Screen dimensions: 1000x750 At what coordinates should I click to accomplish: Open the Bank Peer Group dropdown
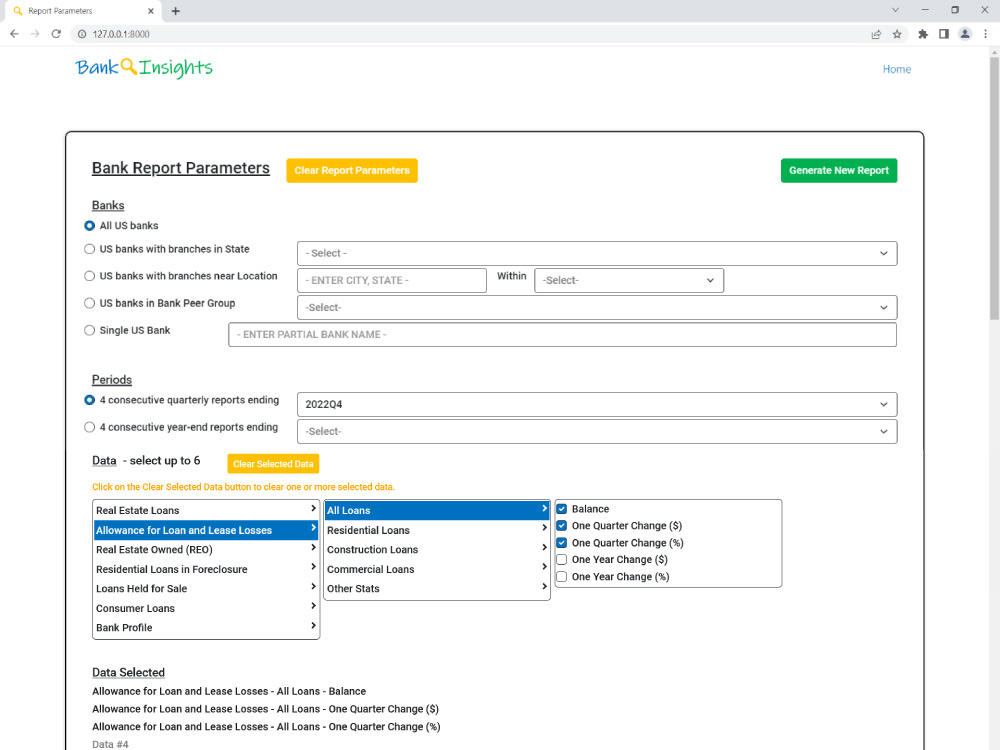point(597,307)
